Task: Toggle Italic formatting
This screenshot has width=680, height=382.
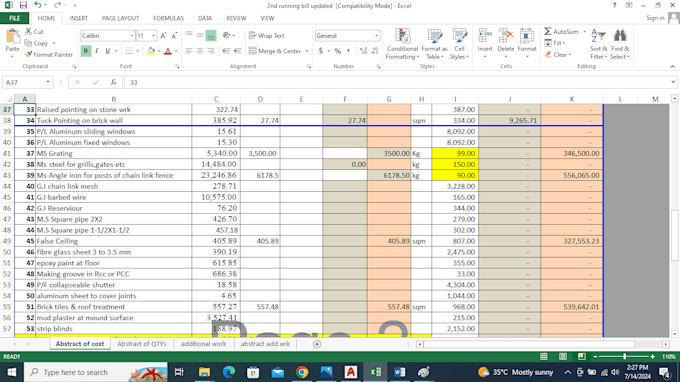Action: pyautogui.click(x=97, y=51)
